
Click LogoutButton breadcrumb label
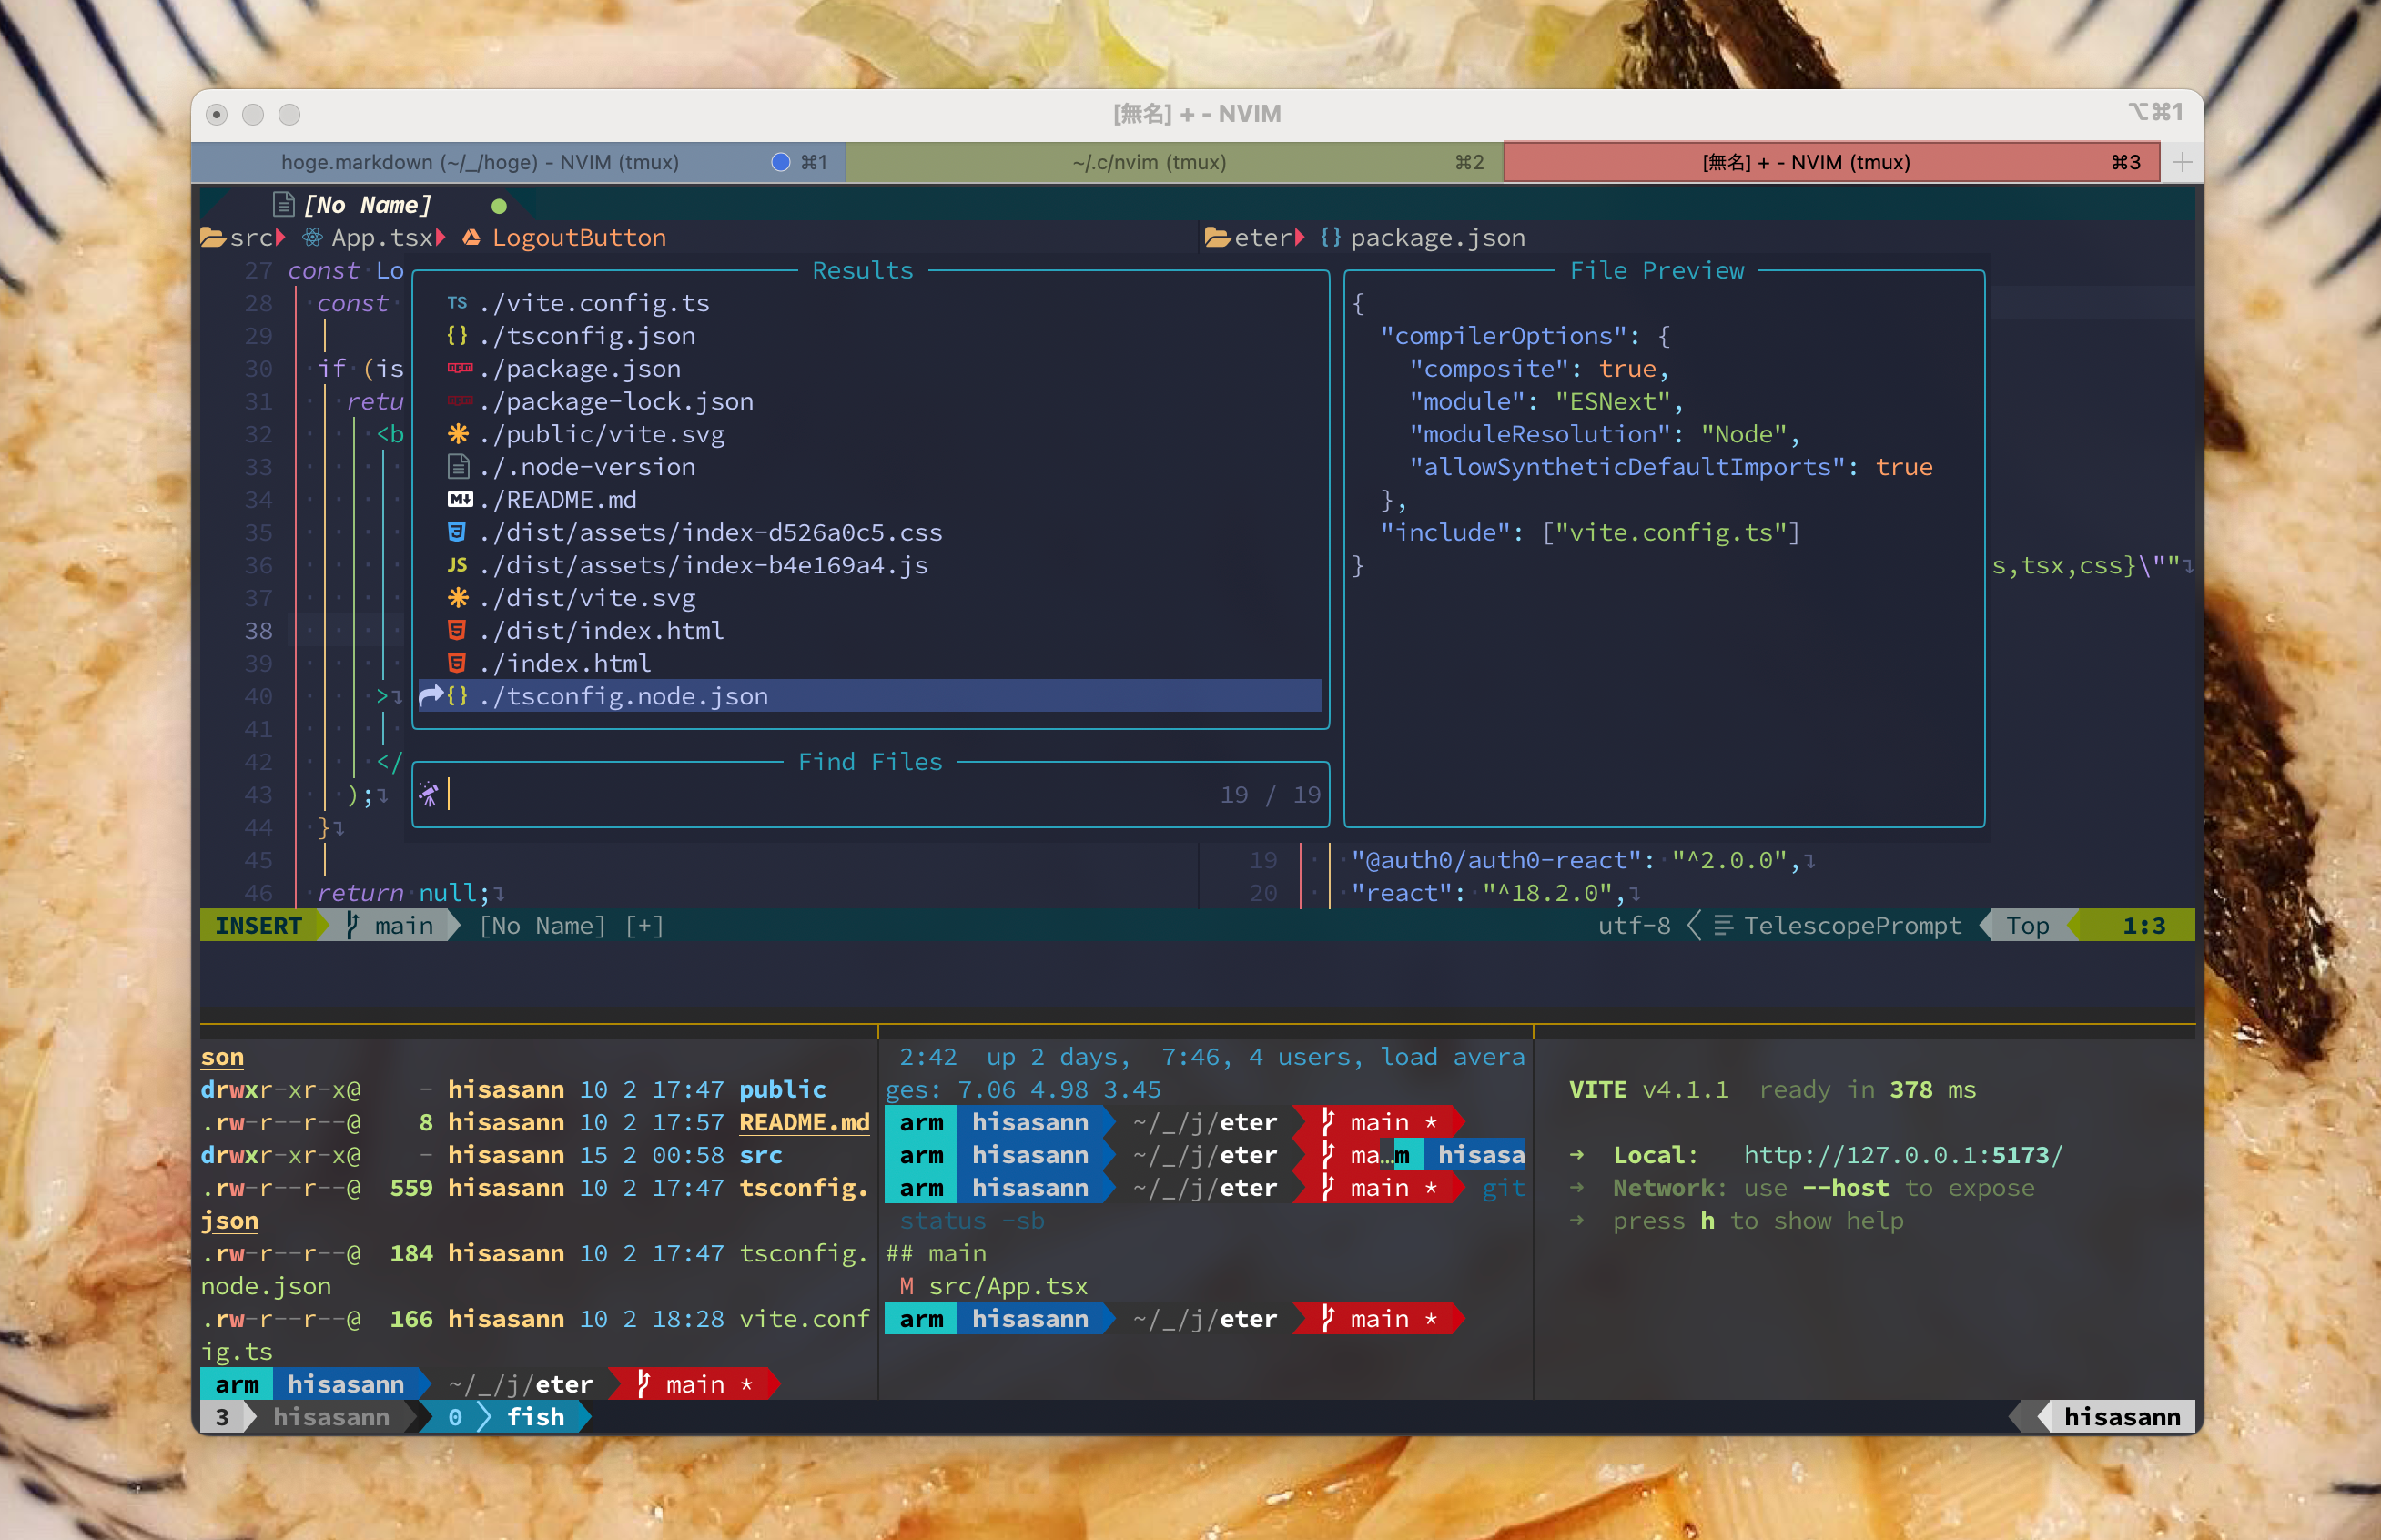pos(579,238)
